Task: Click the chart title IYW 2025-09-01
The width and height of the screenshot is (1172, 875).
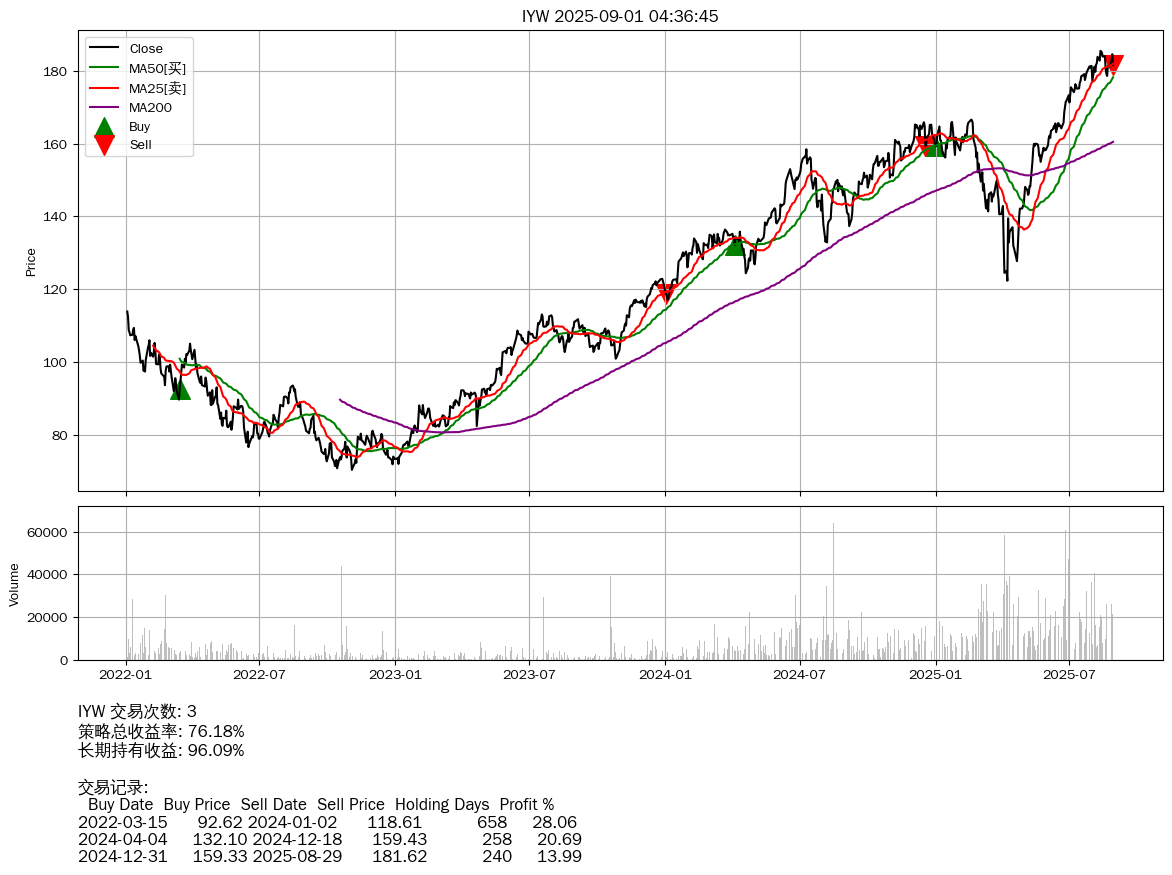Action: pyautogui.click(x=620, y=16)
